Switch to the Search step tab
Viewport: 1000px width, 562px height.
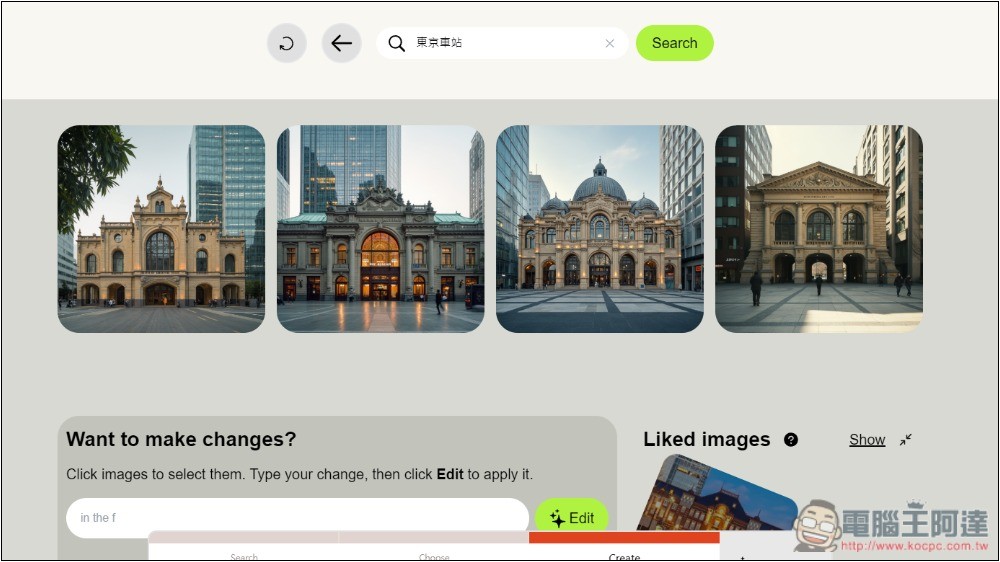[x=244, y=555]
